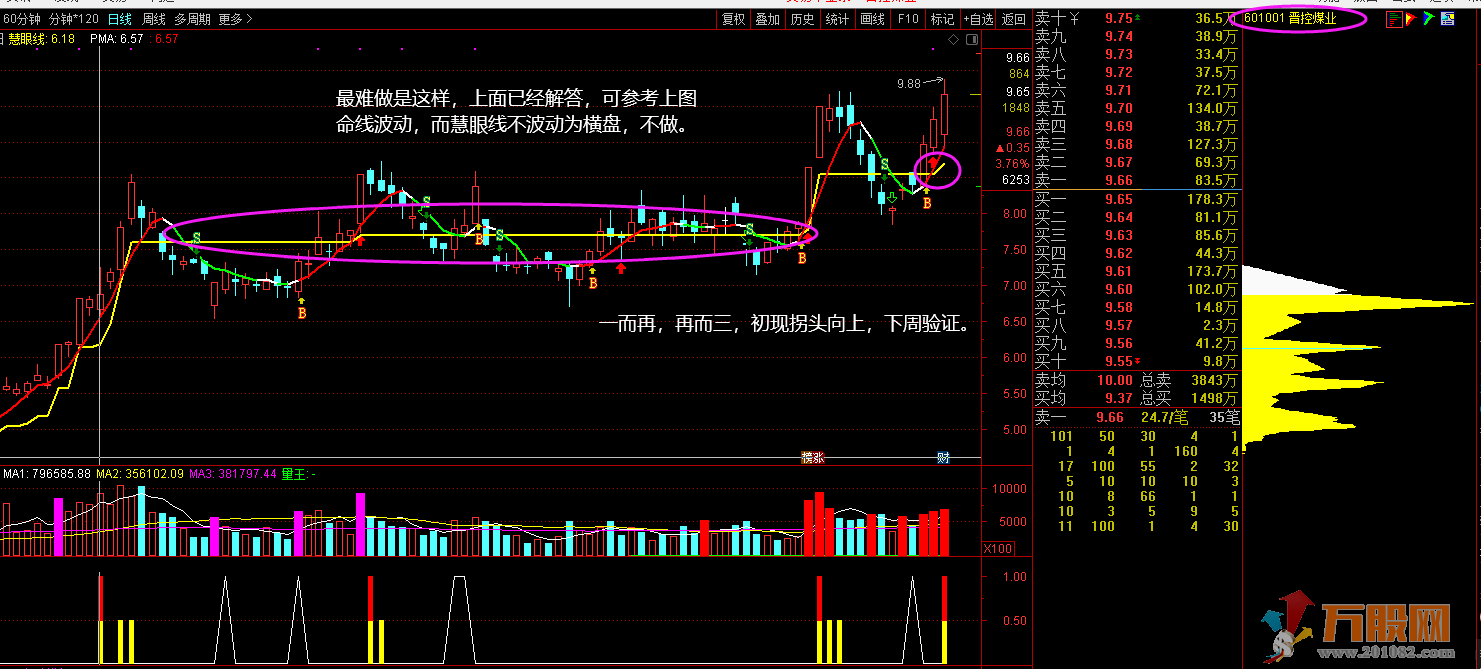Switch to 周线 weekly chart period

coord(154,19)
